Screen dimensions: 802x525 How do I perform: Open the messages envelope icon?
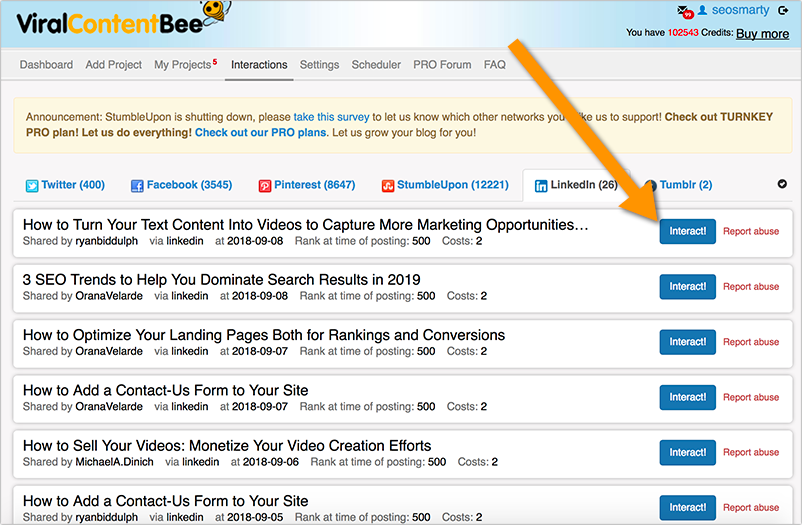tap(684, 12)
